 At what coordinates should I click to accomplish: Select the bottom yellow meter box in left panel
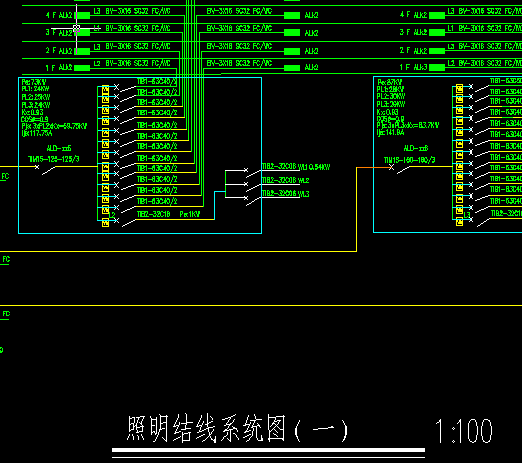coord(106,223)
